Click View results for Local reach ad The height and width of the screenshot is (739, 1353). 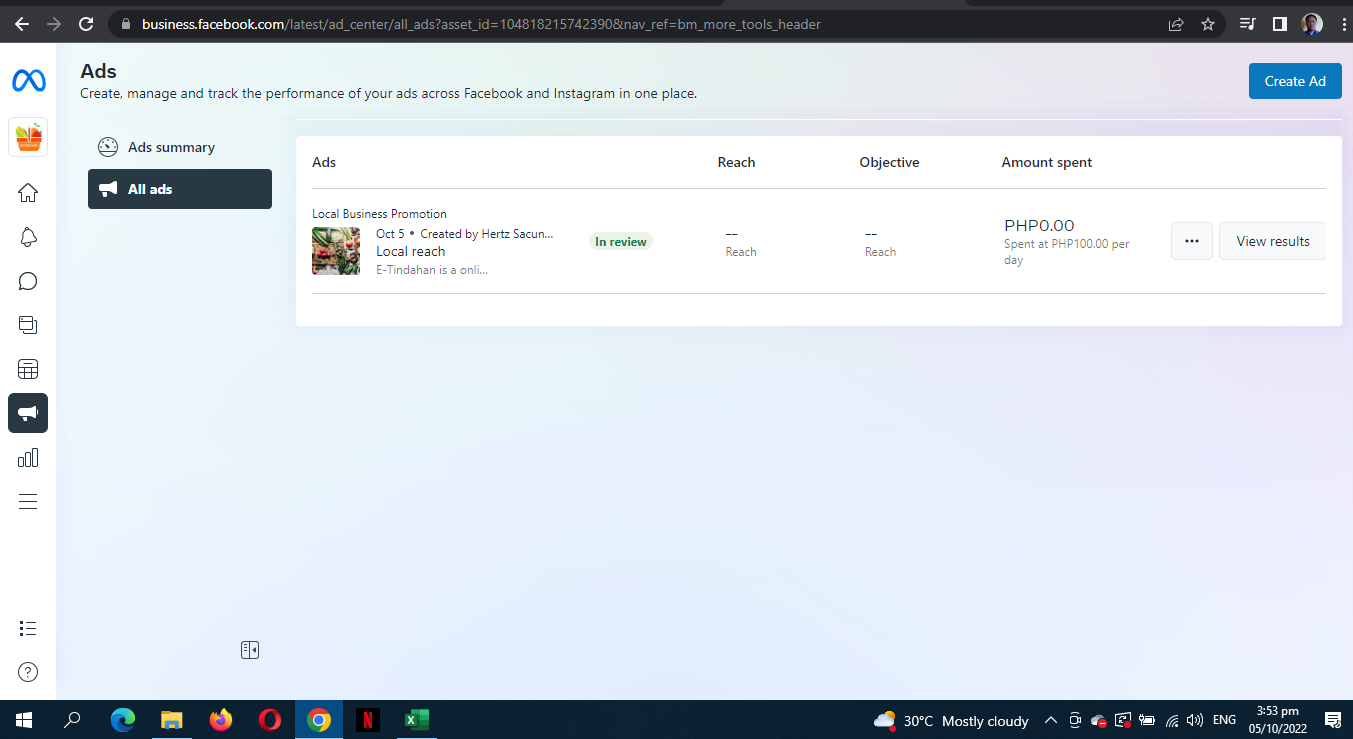point(1272,241)
